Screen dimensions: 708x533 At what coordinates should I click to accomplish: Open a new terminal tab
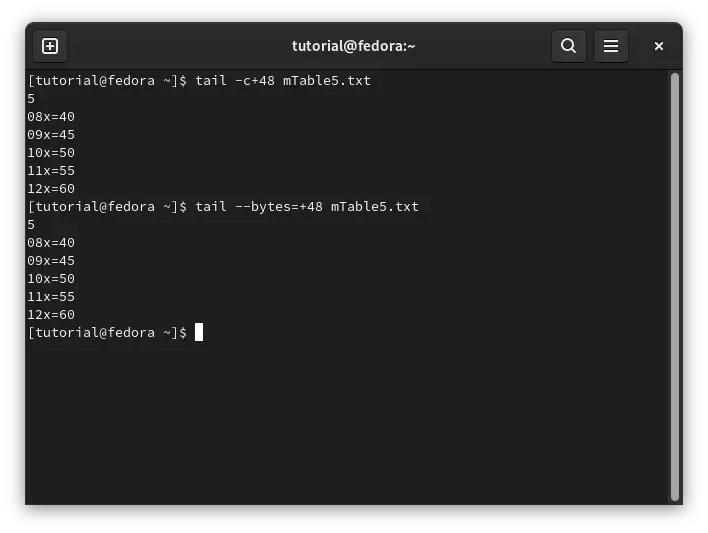tap(50, 46)
